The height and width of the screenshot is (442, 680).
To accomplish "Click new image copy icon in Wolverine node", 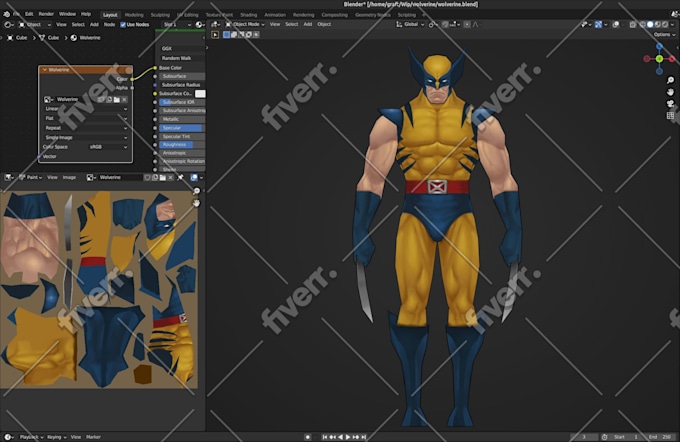I will tap(109, 99).
